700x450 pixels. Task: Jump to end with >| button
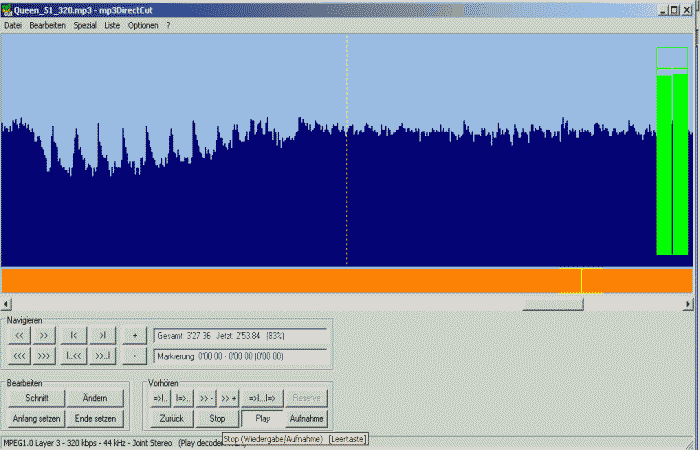click(x=103, y=335)
